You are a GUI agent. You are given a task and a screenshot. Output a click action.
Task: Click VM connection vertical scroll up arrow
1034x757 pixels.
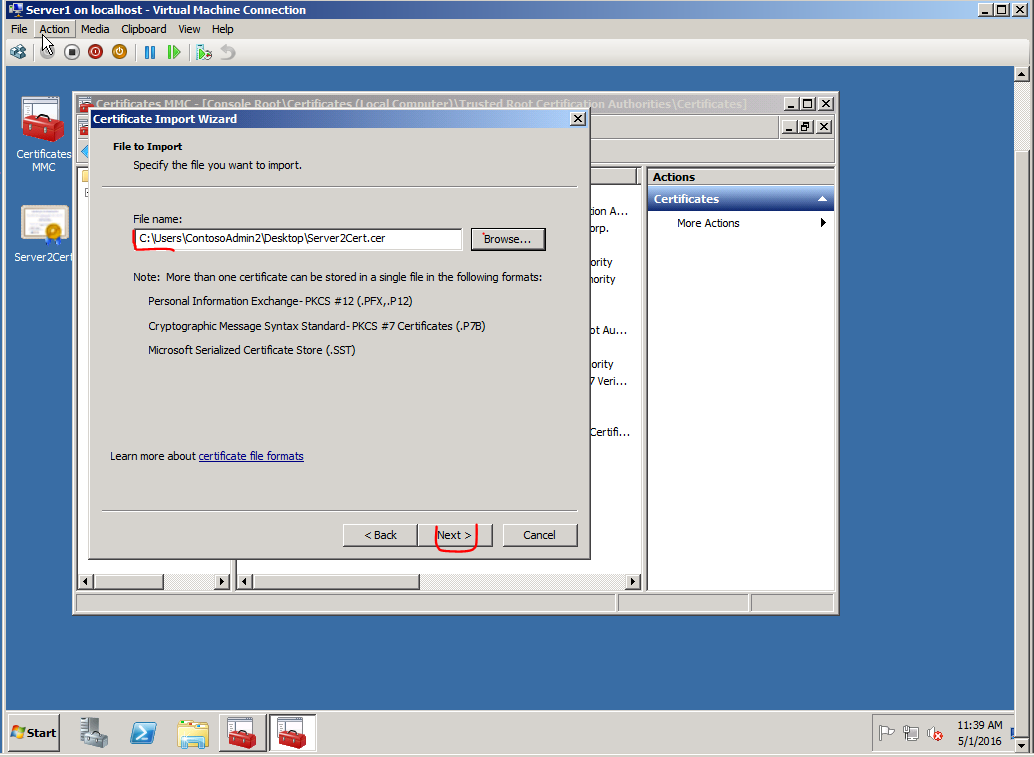point(1021,74)
